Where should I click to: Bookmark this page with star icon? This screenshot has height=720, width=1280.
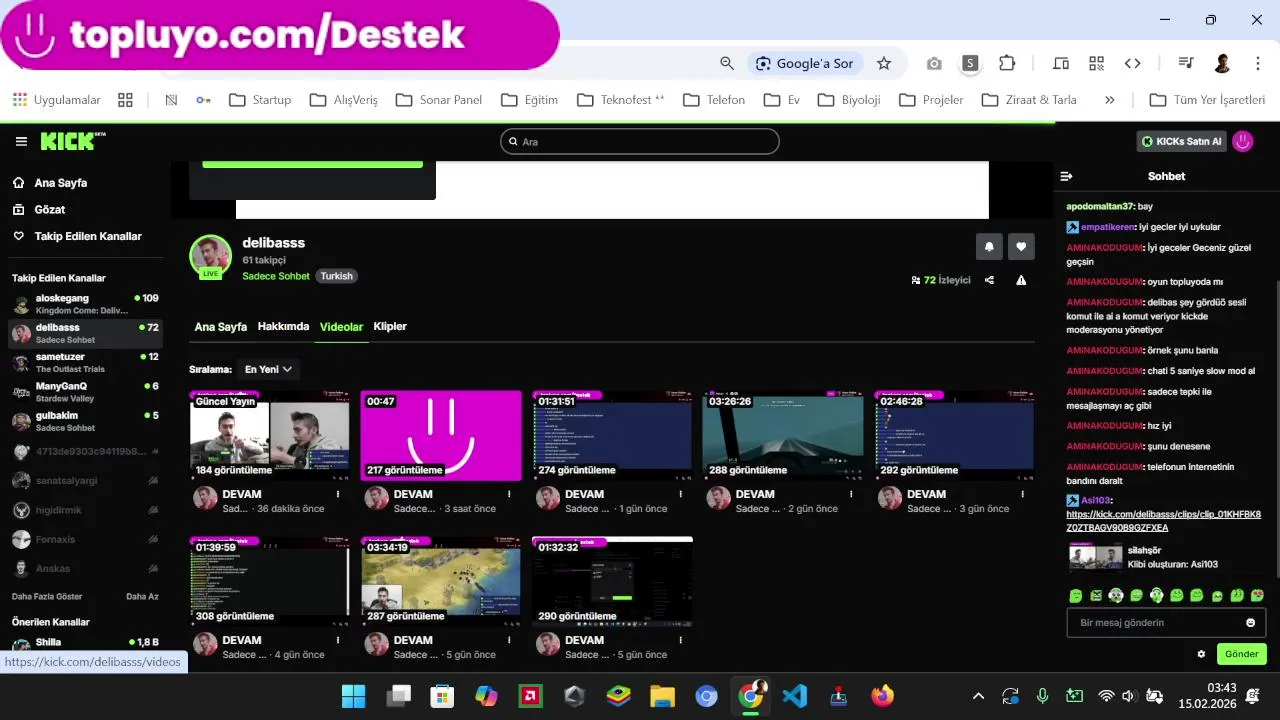point(884,63)
